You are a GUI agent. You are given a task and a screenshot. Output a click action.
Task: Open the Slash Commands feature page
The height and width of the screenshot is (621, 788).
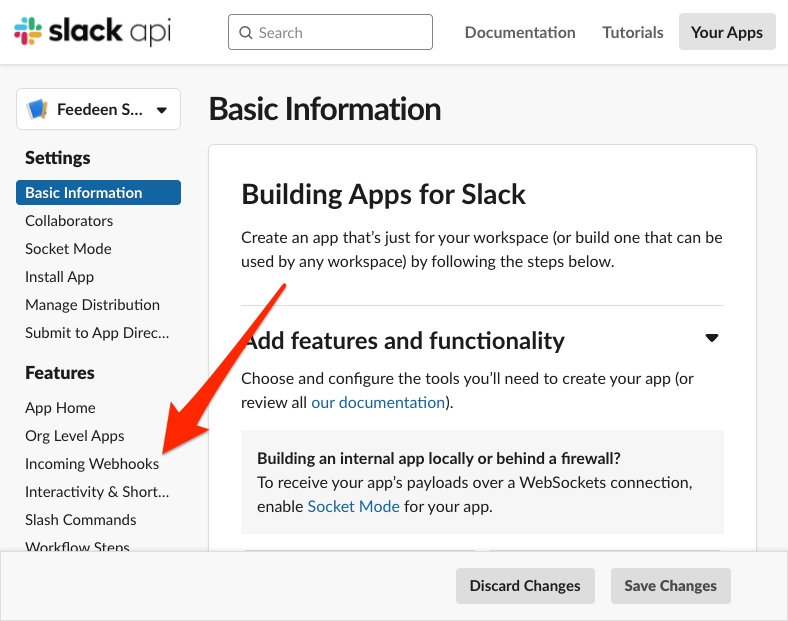coord(80,520)
